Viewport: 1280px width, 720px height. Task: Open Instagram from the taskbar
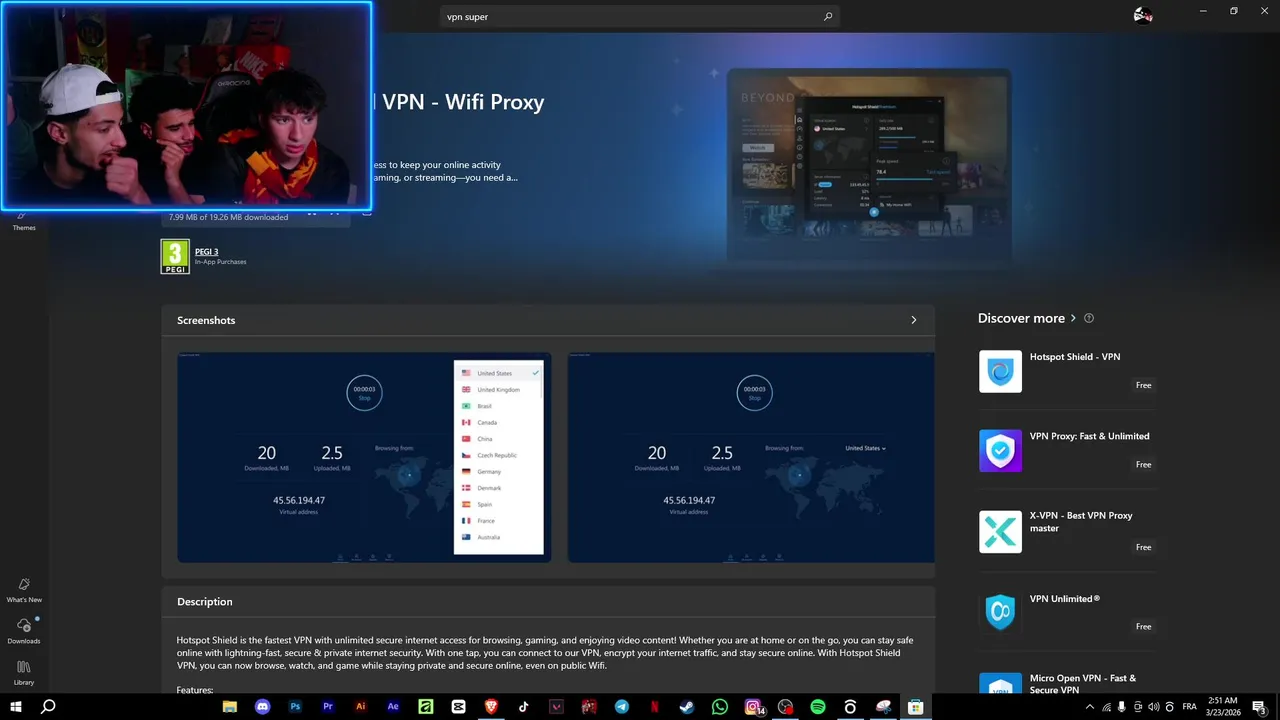click(x=753, y=707)
